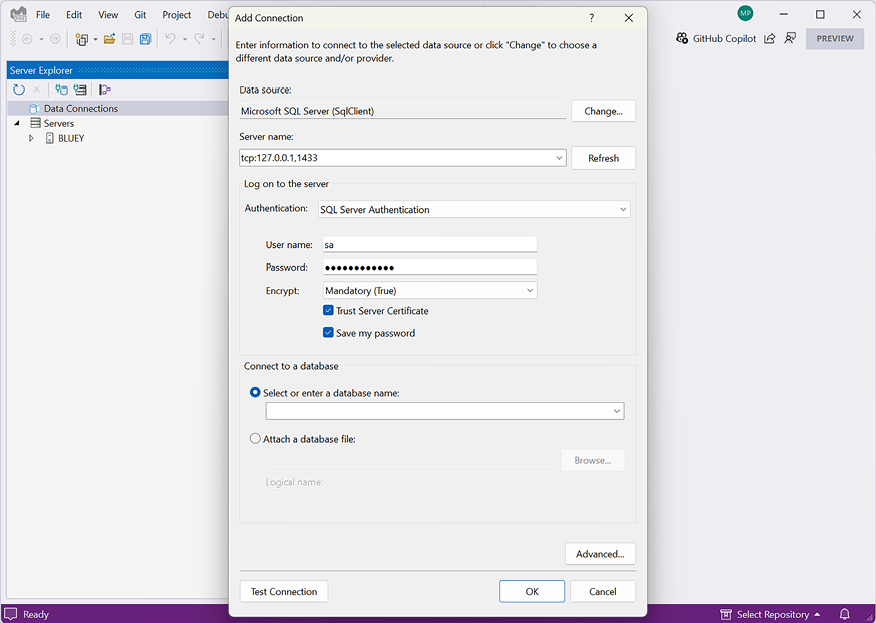
Task: Open the Project menu
Action: [176, 14]
